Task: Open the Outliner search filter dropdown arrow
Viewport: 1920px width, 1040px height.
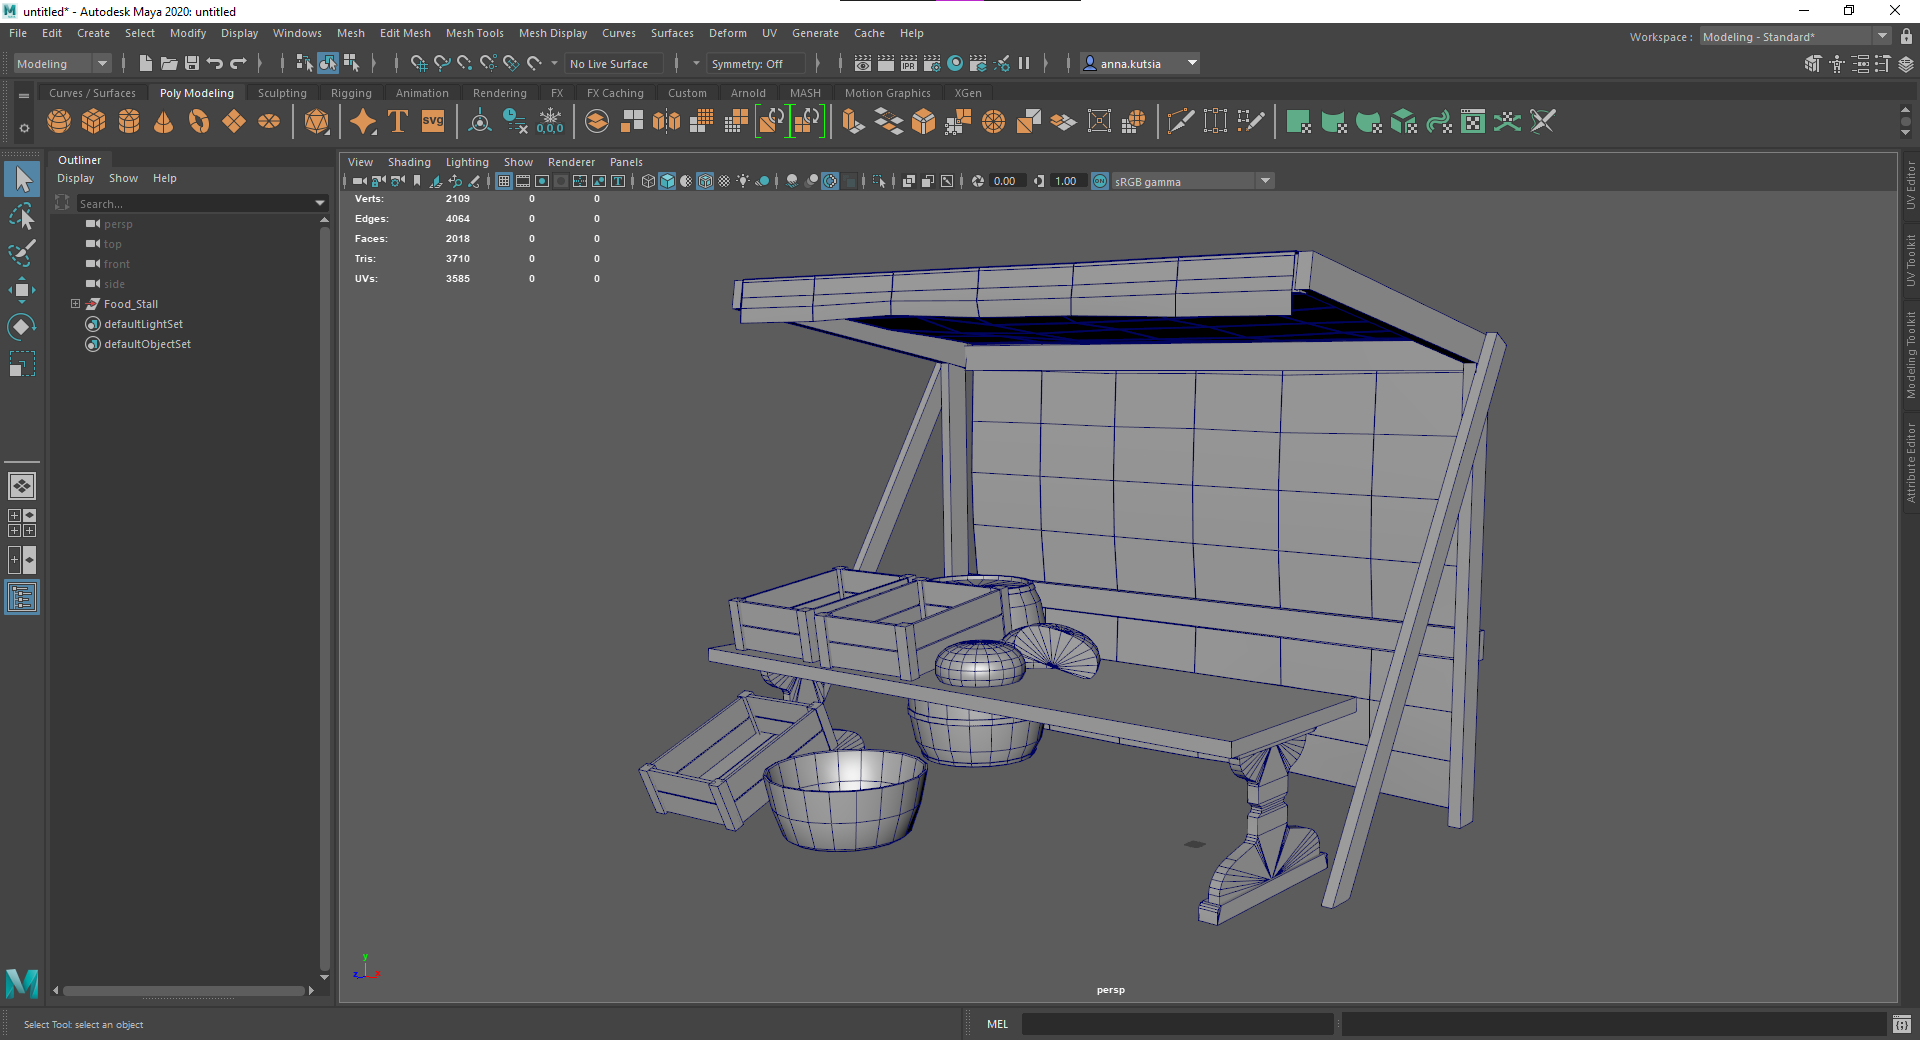Action: [320, 203]
